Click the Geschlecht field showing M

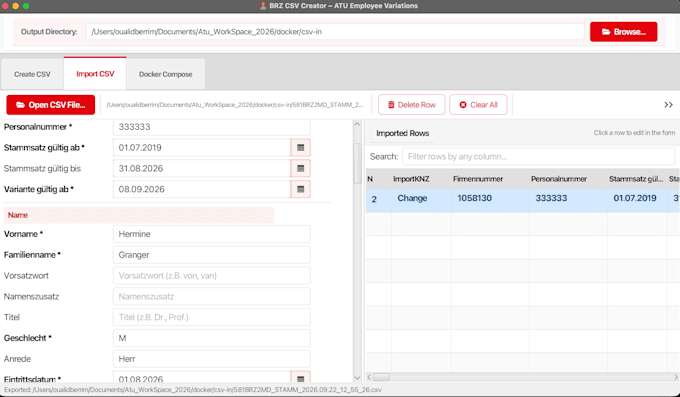212,338
